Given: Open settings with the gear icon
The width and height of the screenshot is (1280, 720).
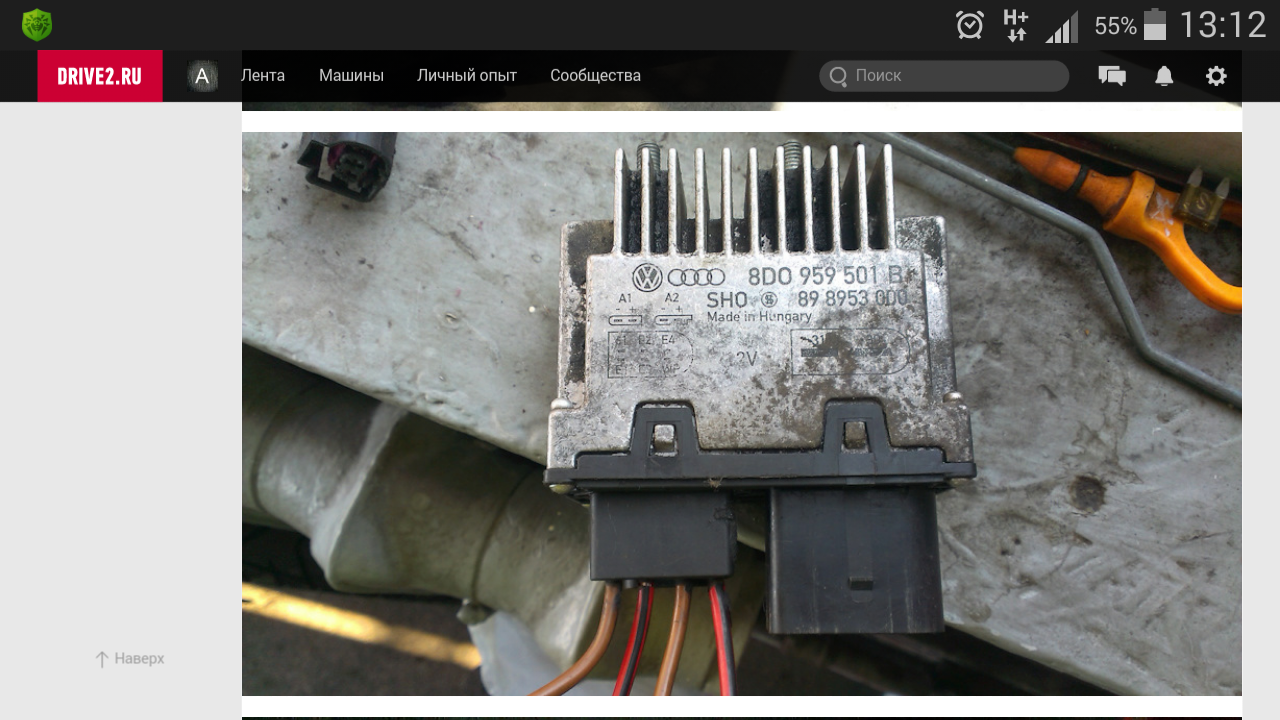Looking at the screenshot, I should coord(1216,76).
